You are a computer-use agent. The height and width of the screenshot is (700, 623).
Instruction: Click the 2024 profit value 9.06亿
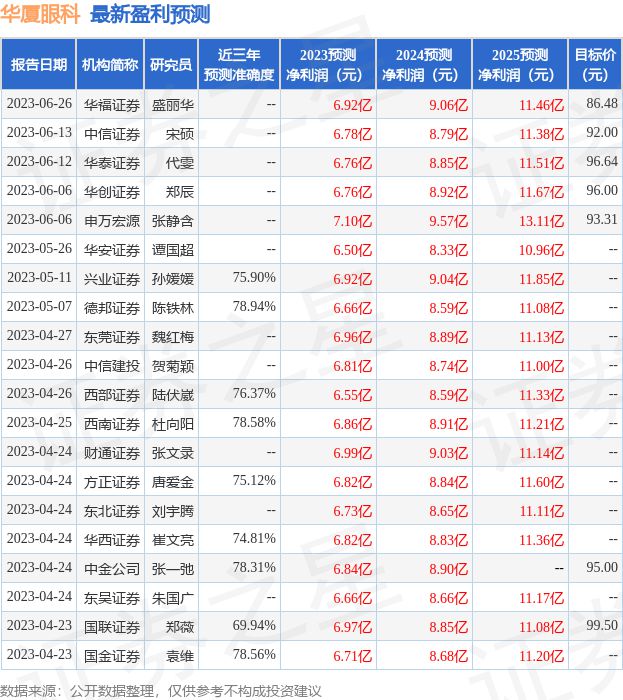pyautogui.click(x=449, y=105)
